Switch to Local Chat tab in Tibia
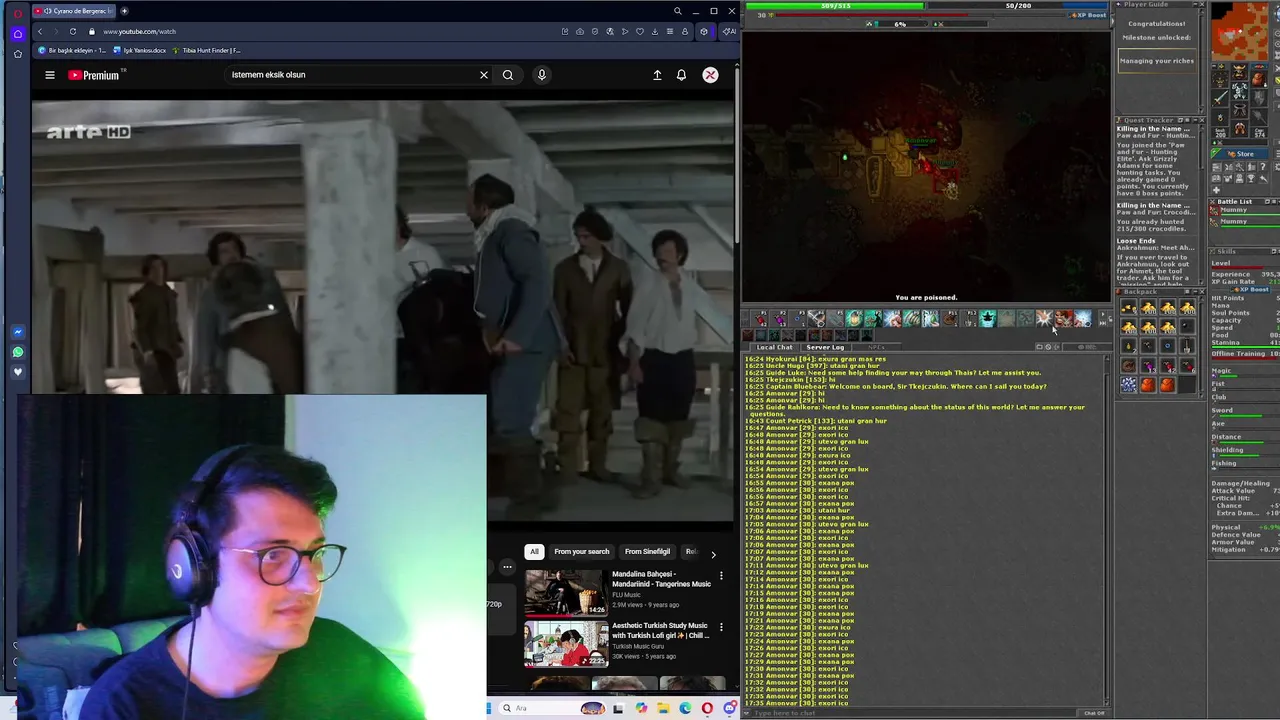The width and height of the screenshot is (1280, 720). pos(774,347)
